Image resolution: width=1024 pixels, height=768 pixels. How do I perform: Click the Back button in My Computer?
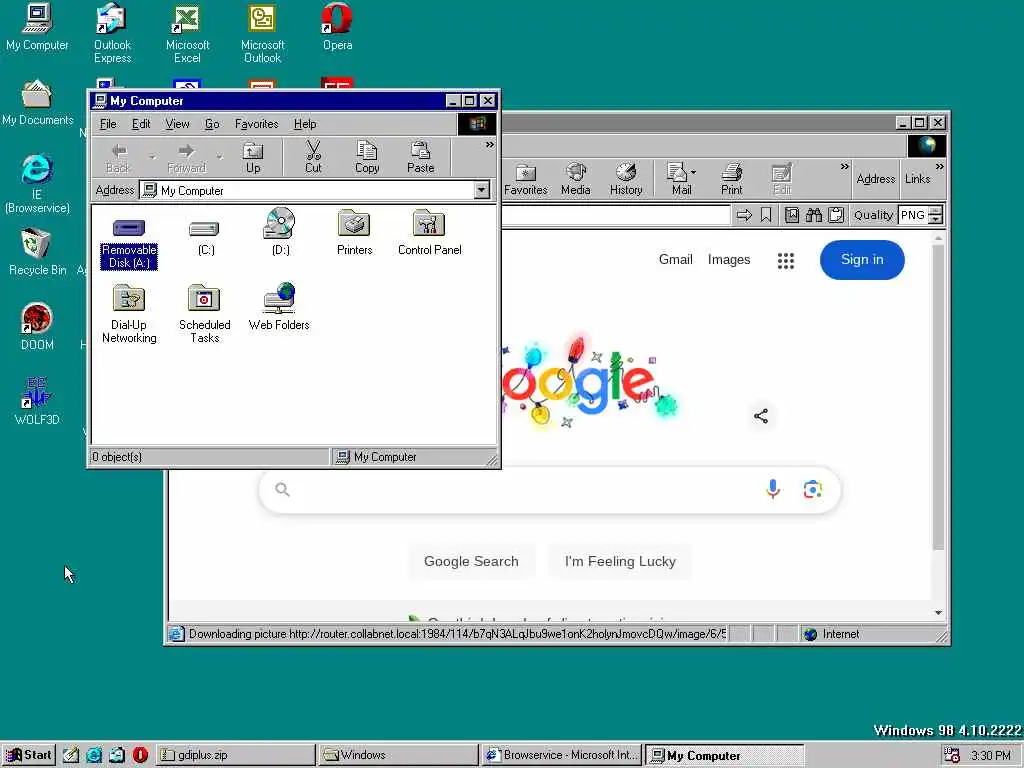pyautogui.click(x=118, y=158)
